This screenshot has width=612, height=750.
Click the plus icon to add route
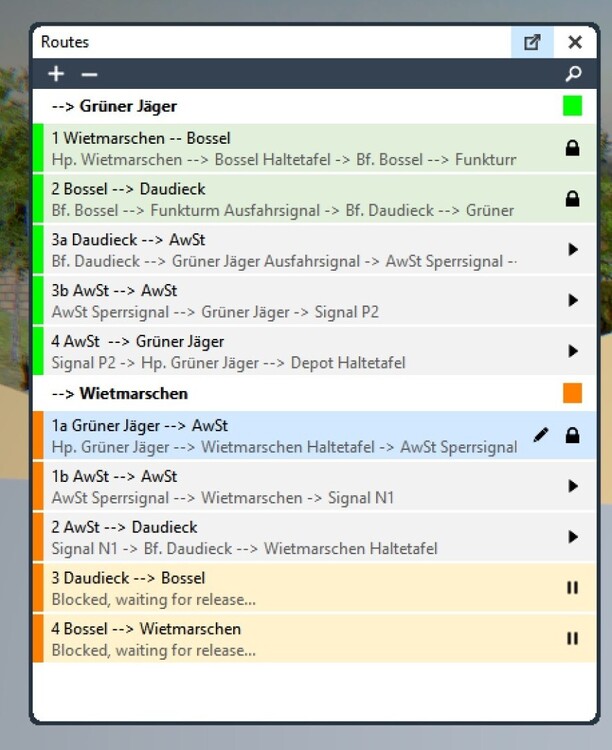[56, 74]
